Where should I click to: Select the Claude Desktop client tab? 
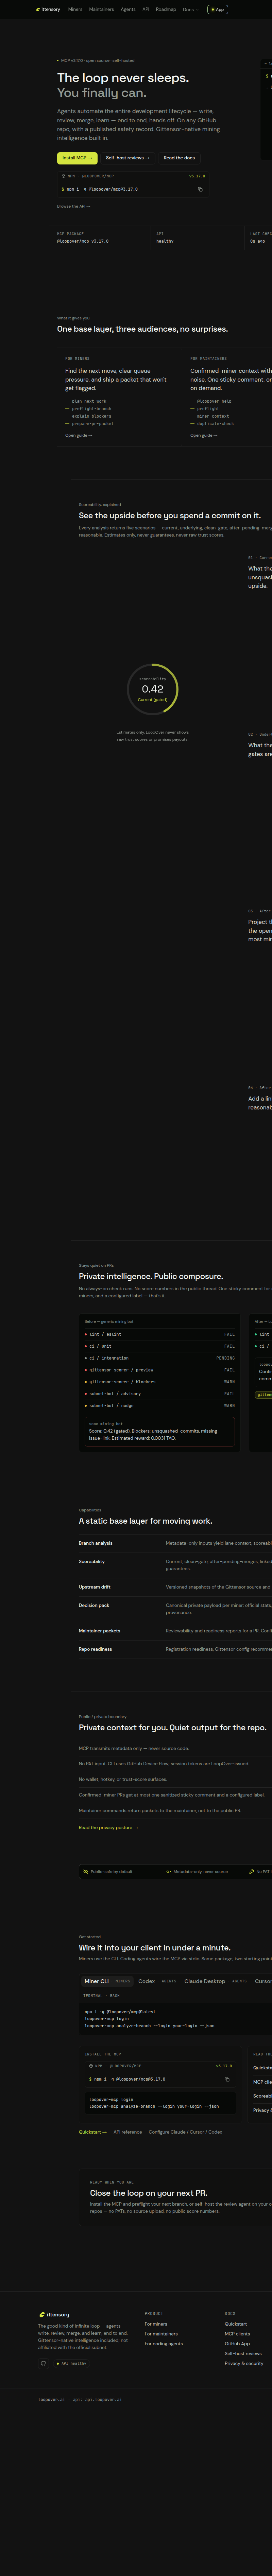coord(215,1981)
